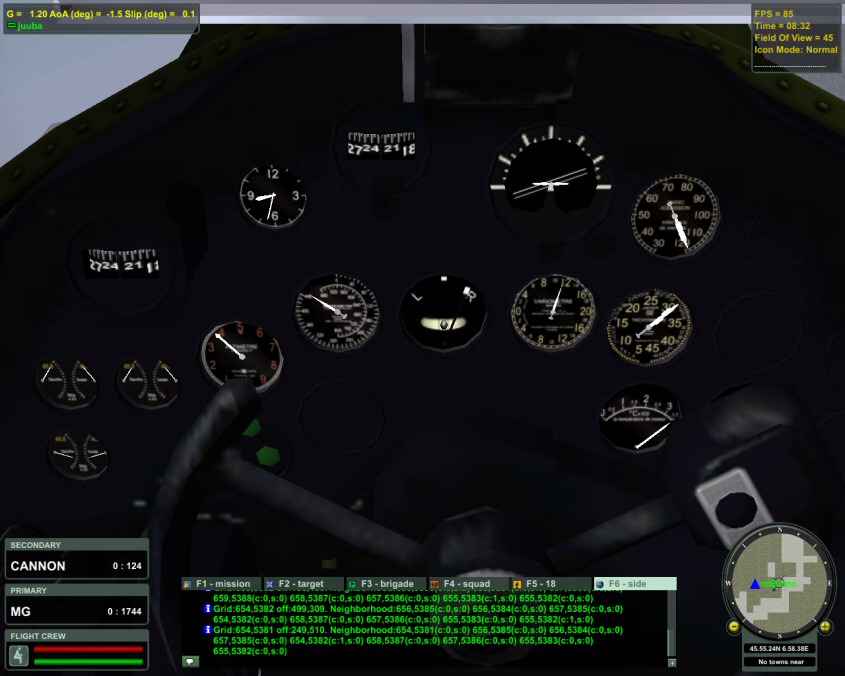Screen dimensions: 845x676
Task: Click the tachometer gauge showing 20 25 35
Action: [x=649, y=327]
